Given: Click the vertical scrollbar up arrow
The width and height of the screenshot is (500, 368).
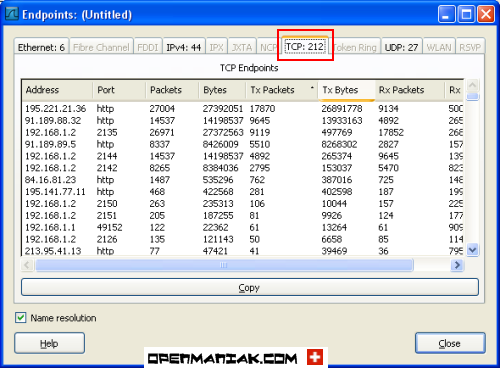Looking at the screenshot, I should pos(473,86).
